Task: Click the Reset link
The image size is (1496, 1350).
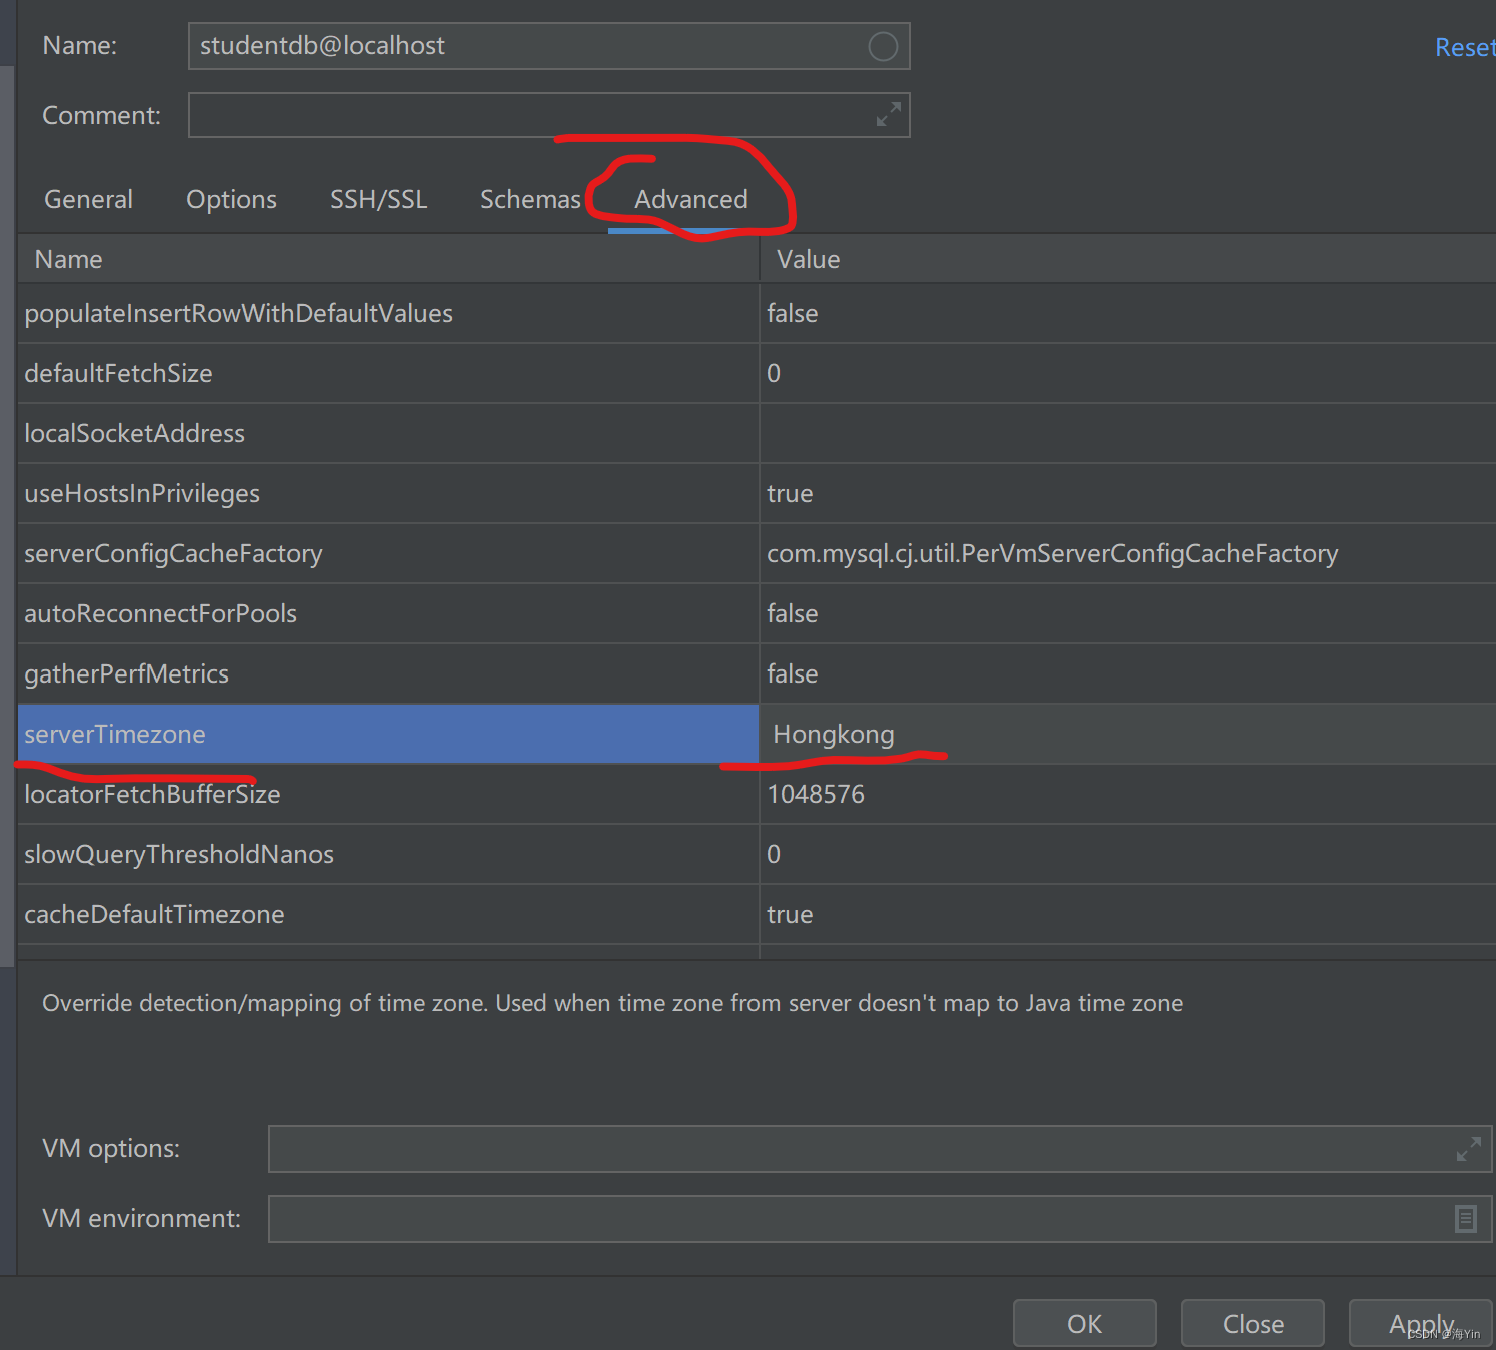Action: 1465,47
